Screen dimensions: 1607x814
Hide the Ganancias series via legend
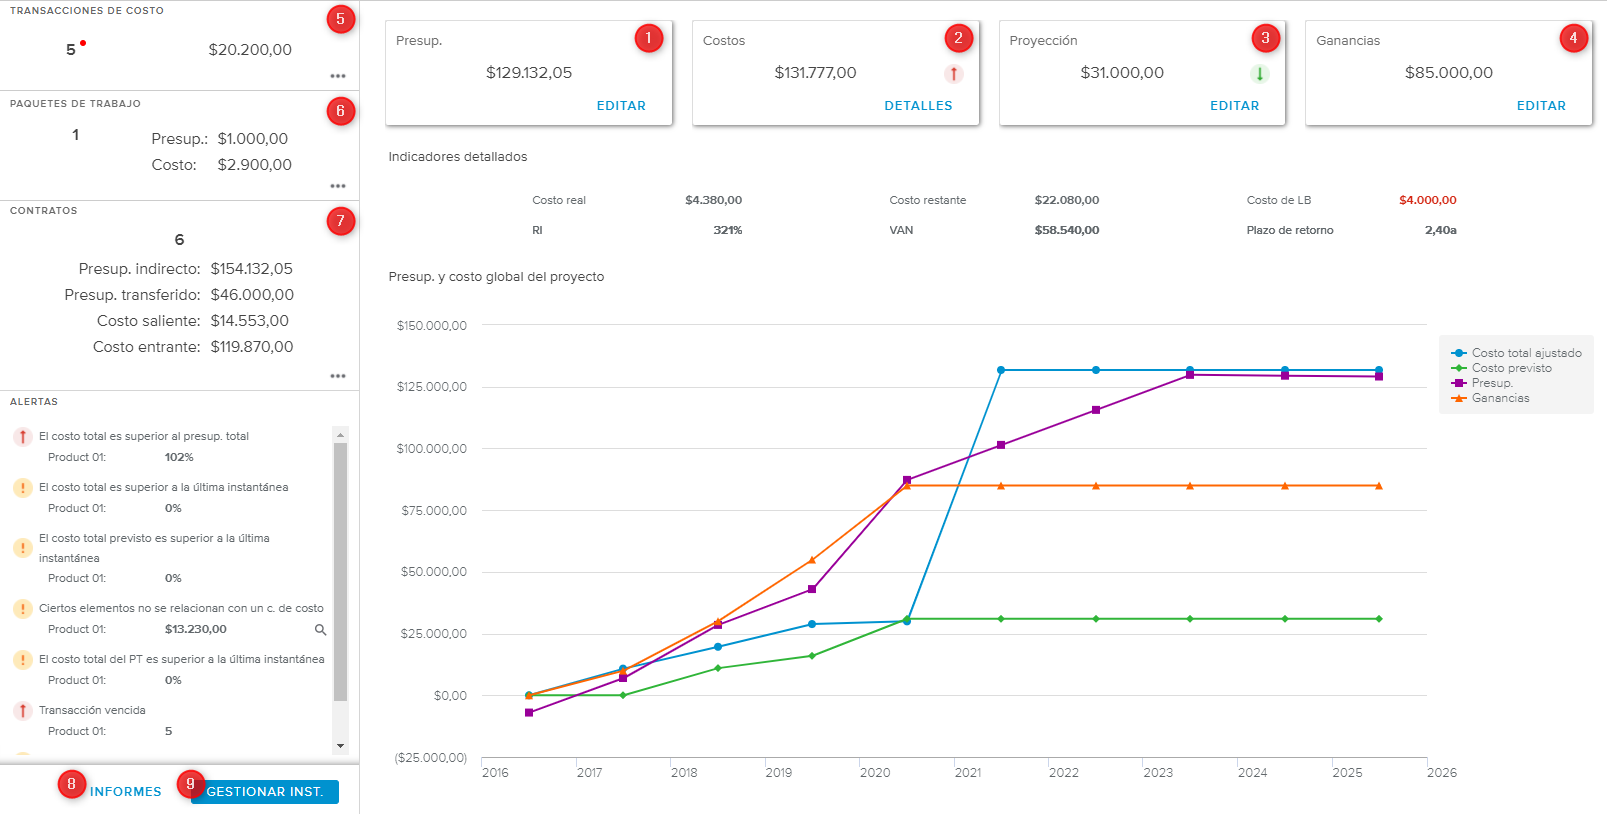pos(1499,398)
